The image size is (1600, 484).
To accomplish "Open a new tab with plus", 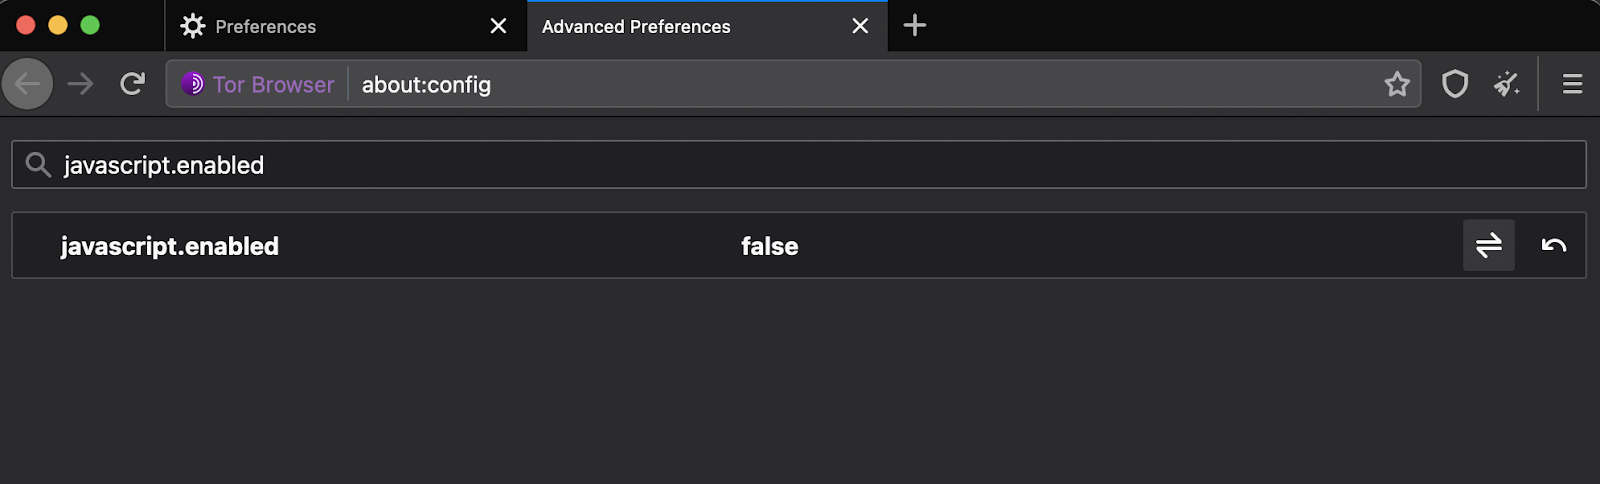I will [x=915, y=26].
